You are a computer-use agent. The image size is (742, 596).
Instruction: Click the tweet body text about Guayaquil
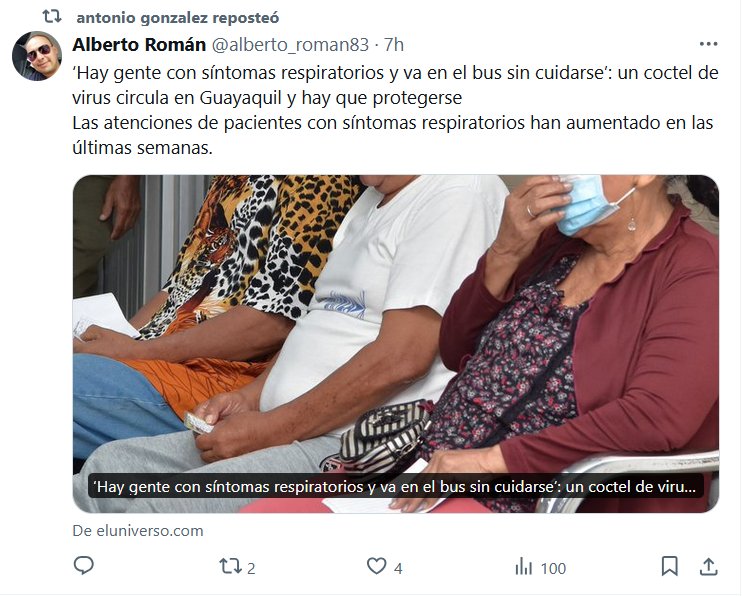(396, 110)
